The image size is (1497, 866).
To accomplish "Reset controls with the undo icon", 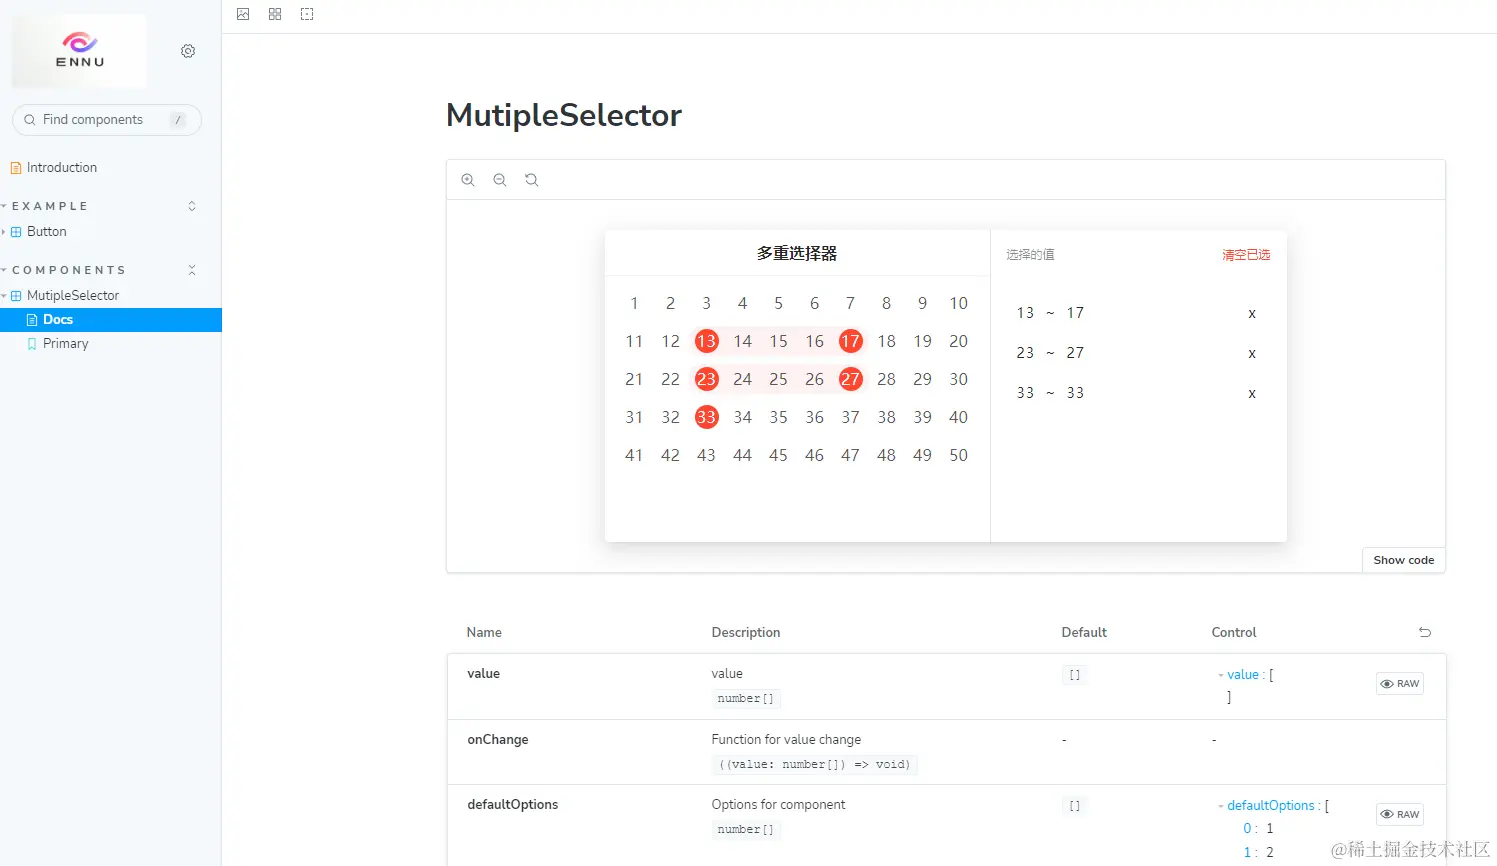I will pos(1425,632).
